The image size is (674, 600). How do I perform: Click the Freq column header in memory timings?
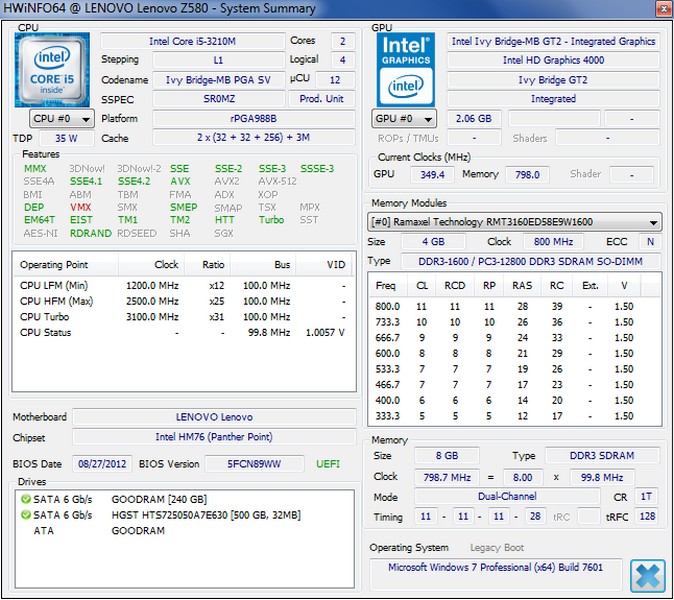[x=386, y=286]
